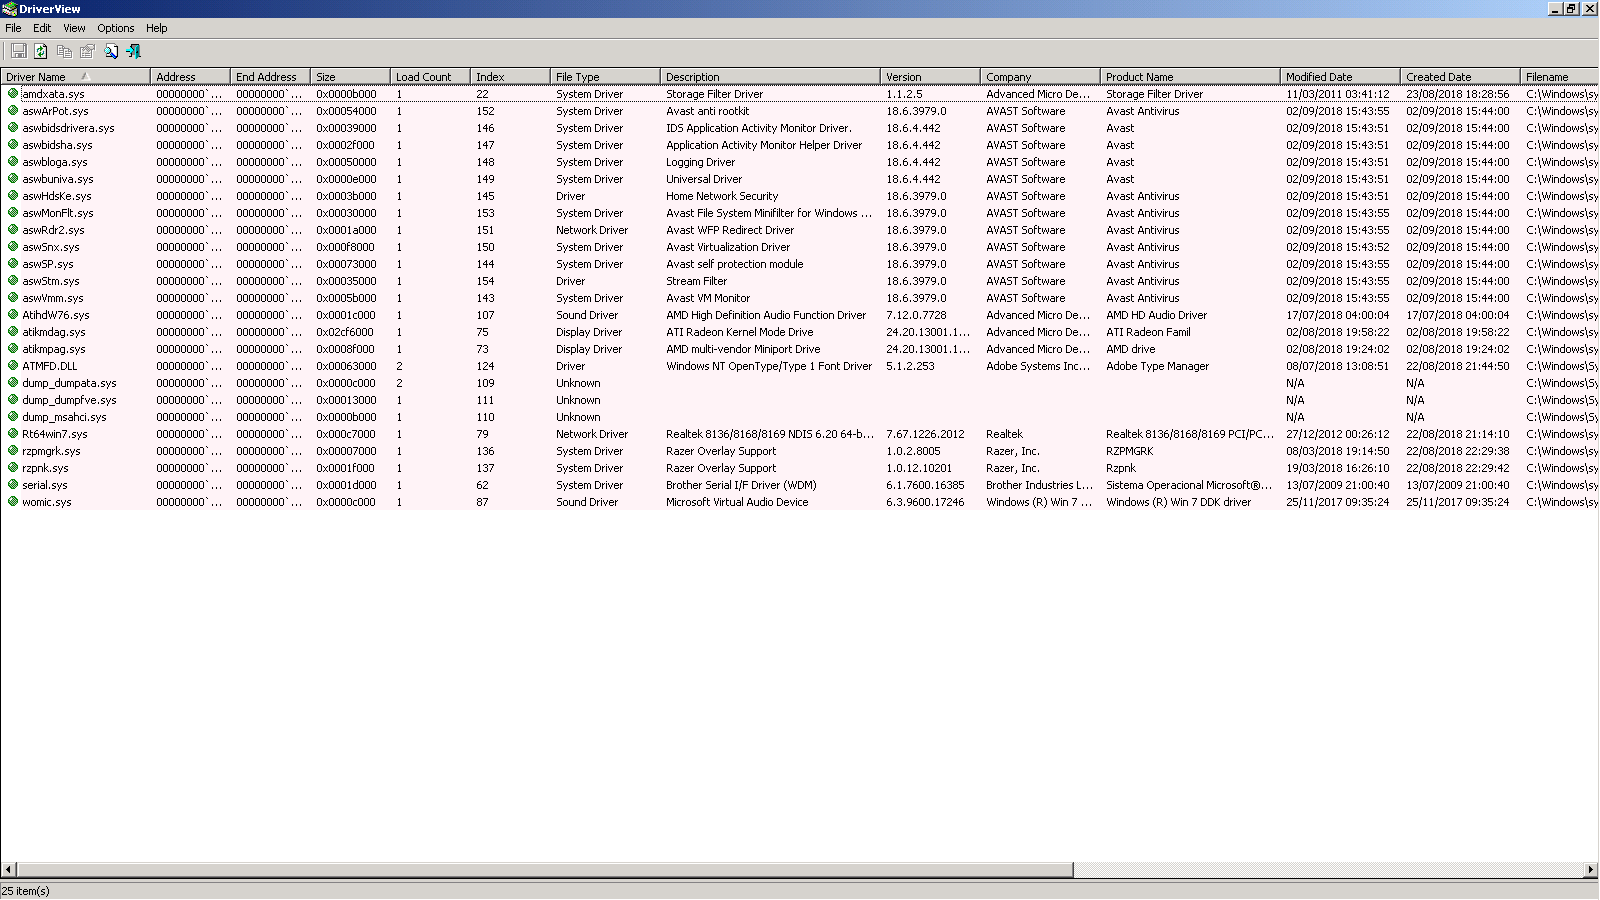Click the Save Selected Items toolbar icon

tap(18, 51)
